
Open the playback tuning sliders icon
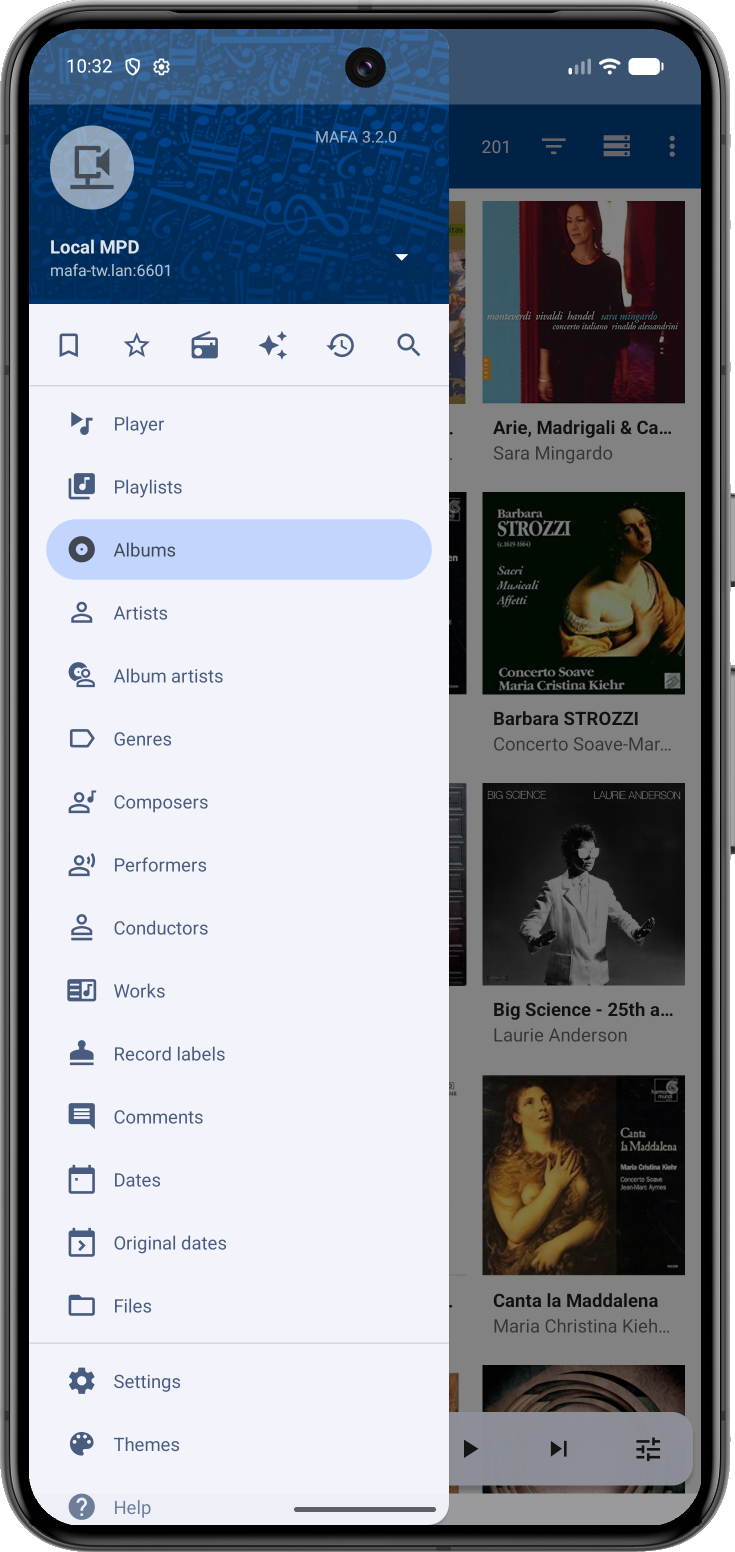pyautogui.click(x=648, y=1448)
